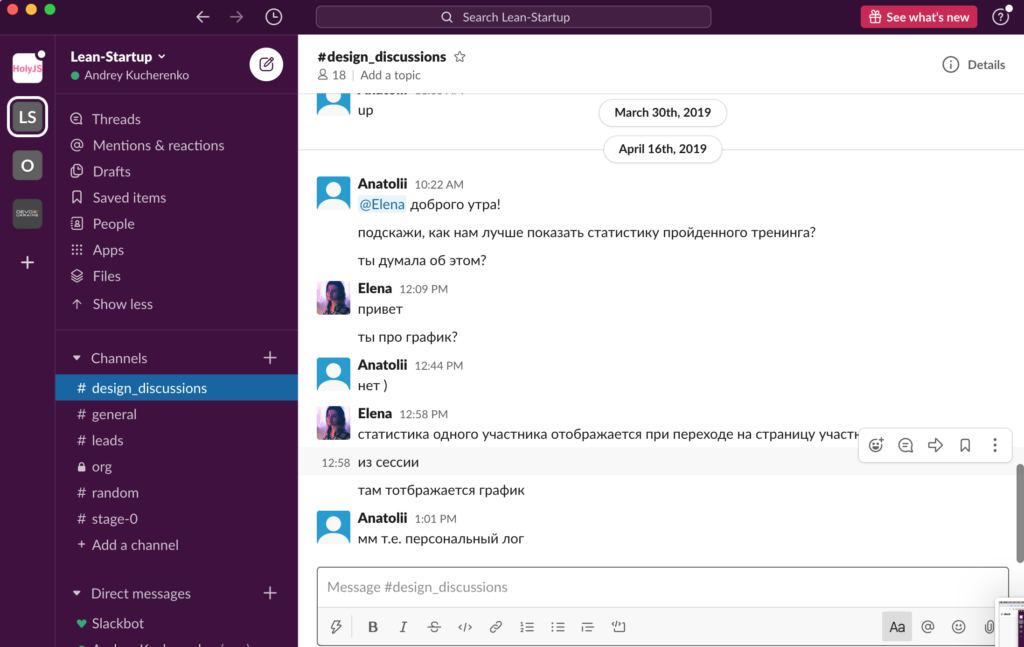Mention someone with the @ icon
The image size is (1024, 647).
click(927, 627)
